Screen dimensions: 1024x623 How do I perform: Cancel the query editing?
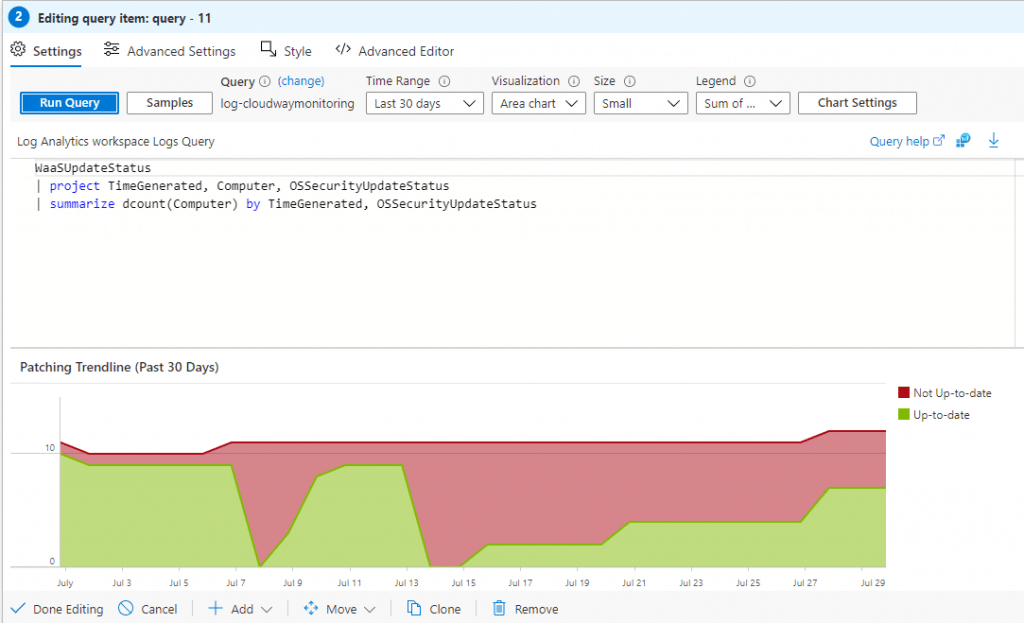click(x=148, y=609)
